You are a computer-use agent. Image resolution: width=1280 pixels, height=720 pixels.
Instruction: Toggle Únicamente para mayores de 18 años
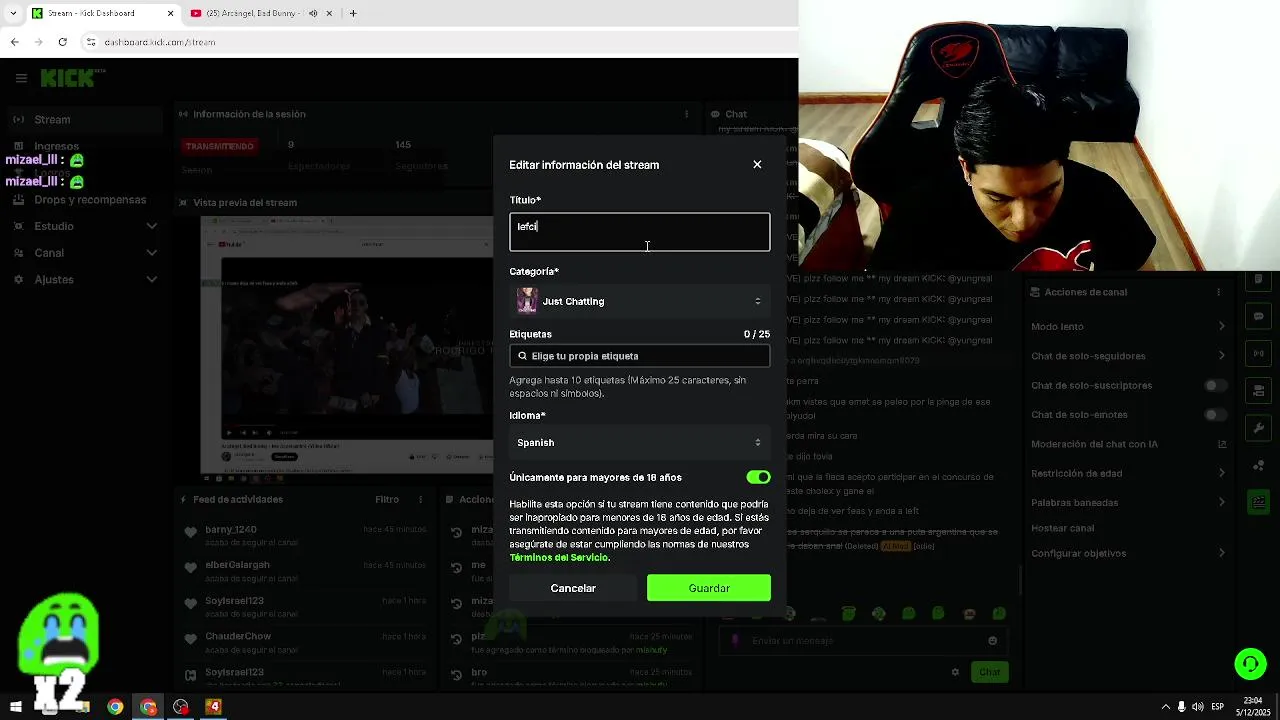point(758,478)
